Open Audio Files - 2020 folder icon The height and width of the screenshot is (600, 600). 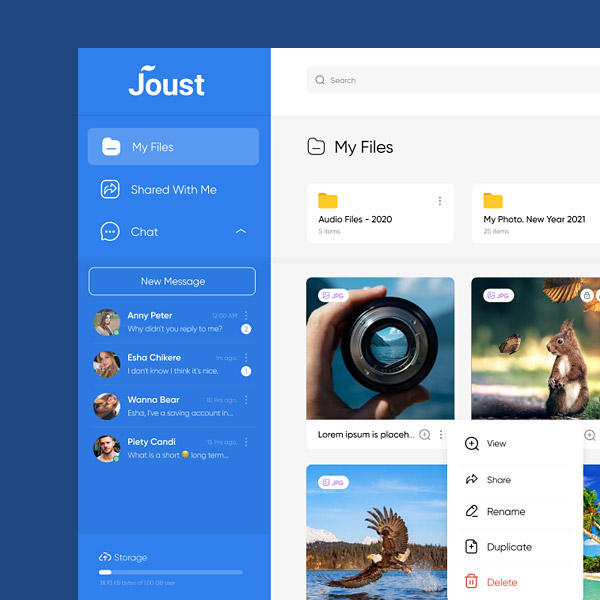328,201
